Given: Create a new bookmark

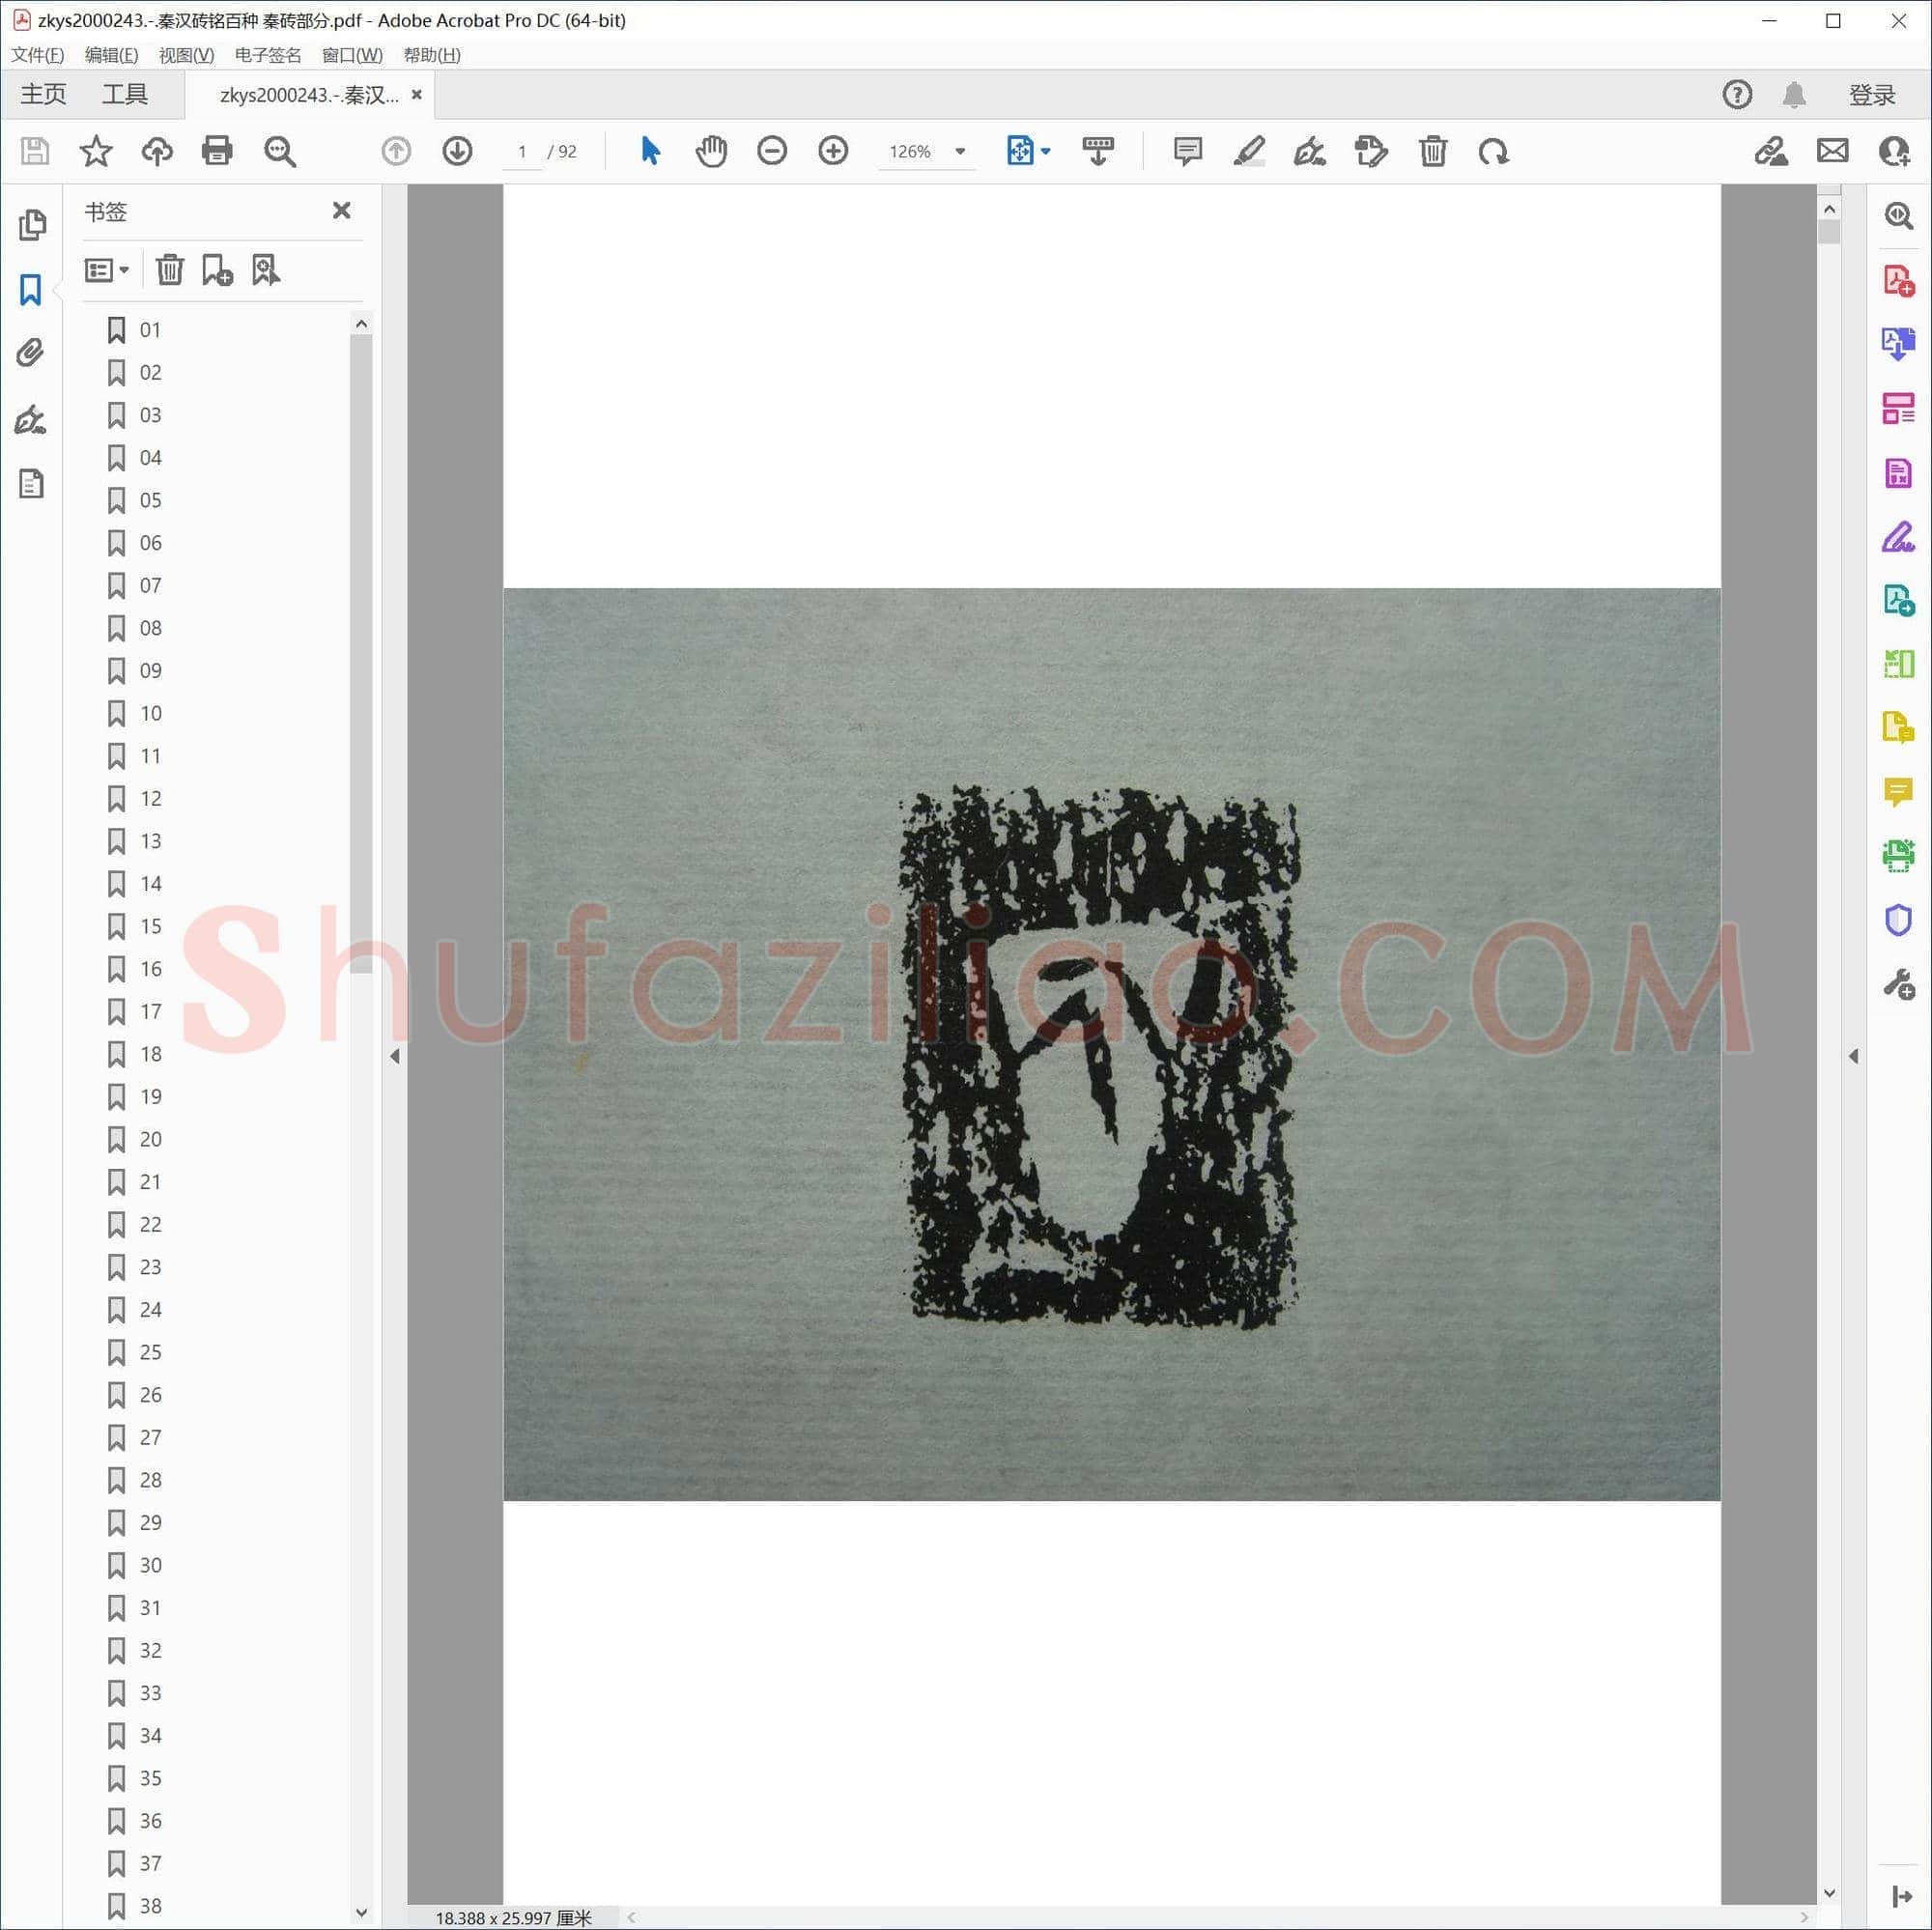Looking at the screenshot, I should click(217, 270).
